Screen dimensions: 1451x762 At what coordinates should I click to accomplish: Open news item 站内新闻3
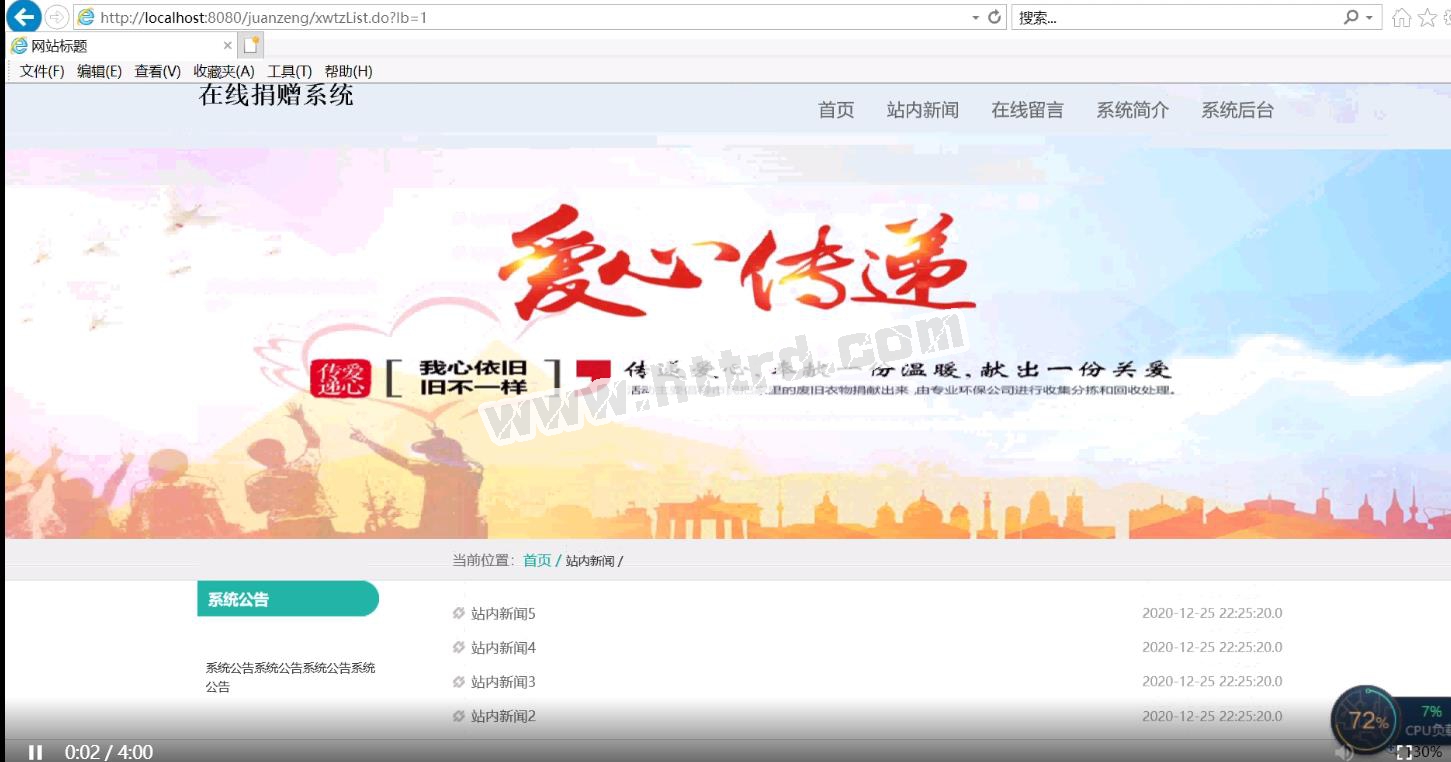tap(503, 681)
